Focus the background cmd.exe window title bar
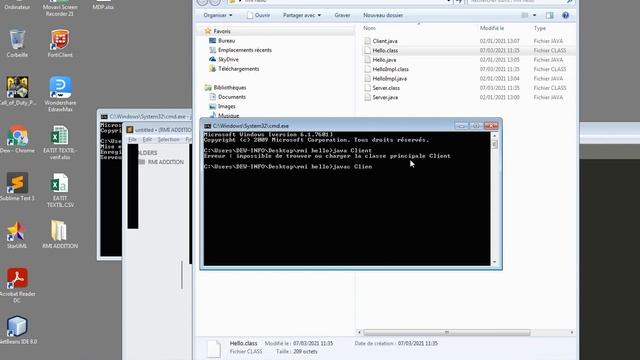The width and height of the screenshot is (640, 360). coord(146,116)
